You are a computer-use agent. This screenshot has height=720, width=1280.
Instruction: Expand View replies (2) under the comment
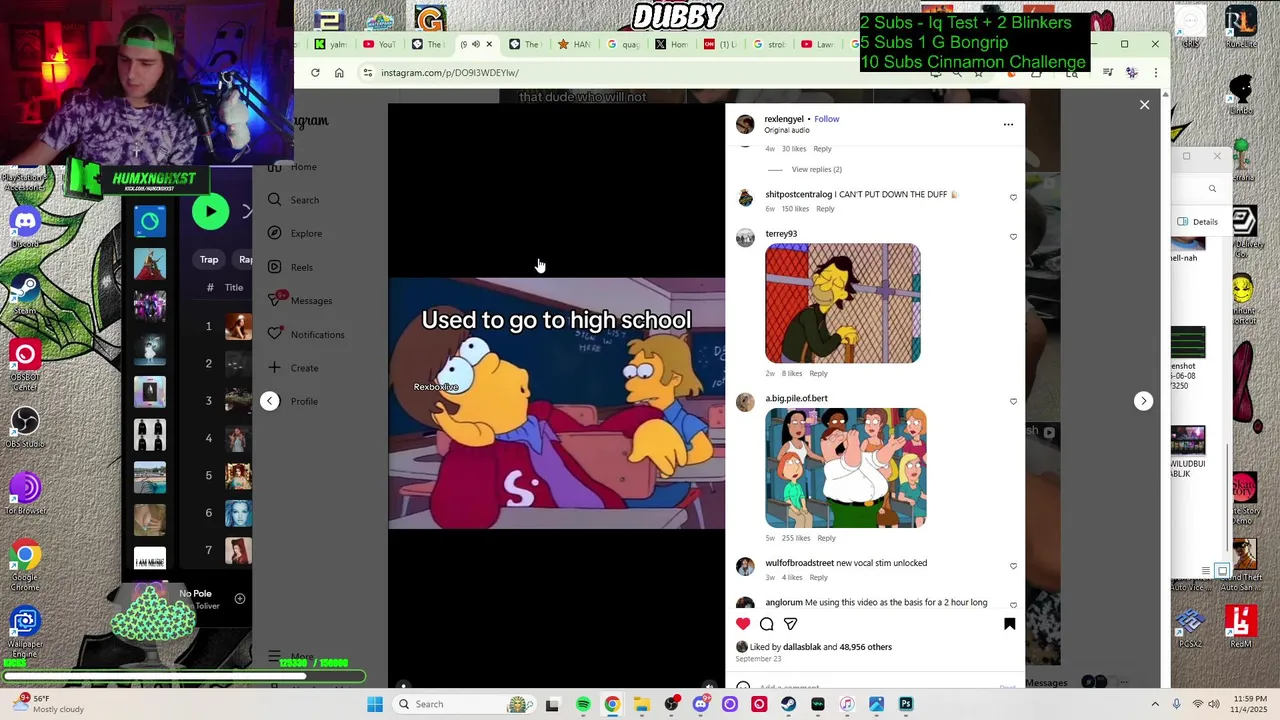(816, 169)
